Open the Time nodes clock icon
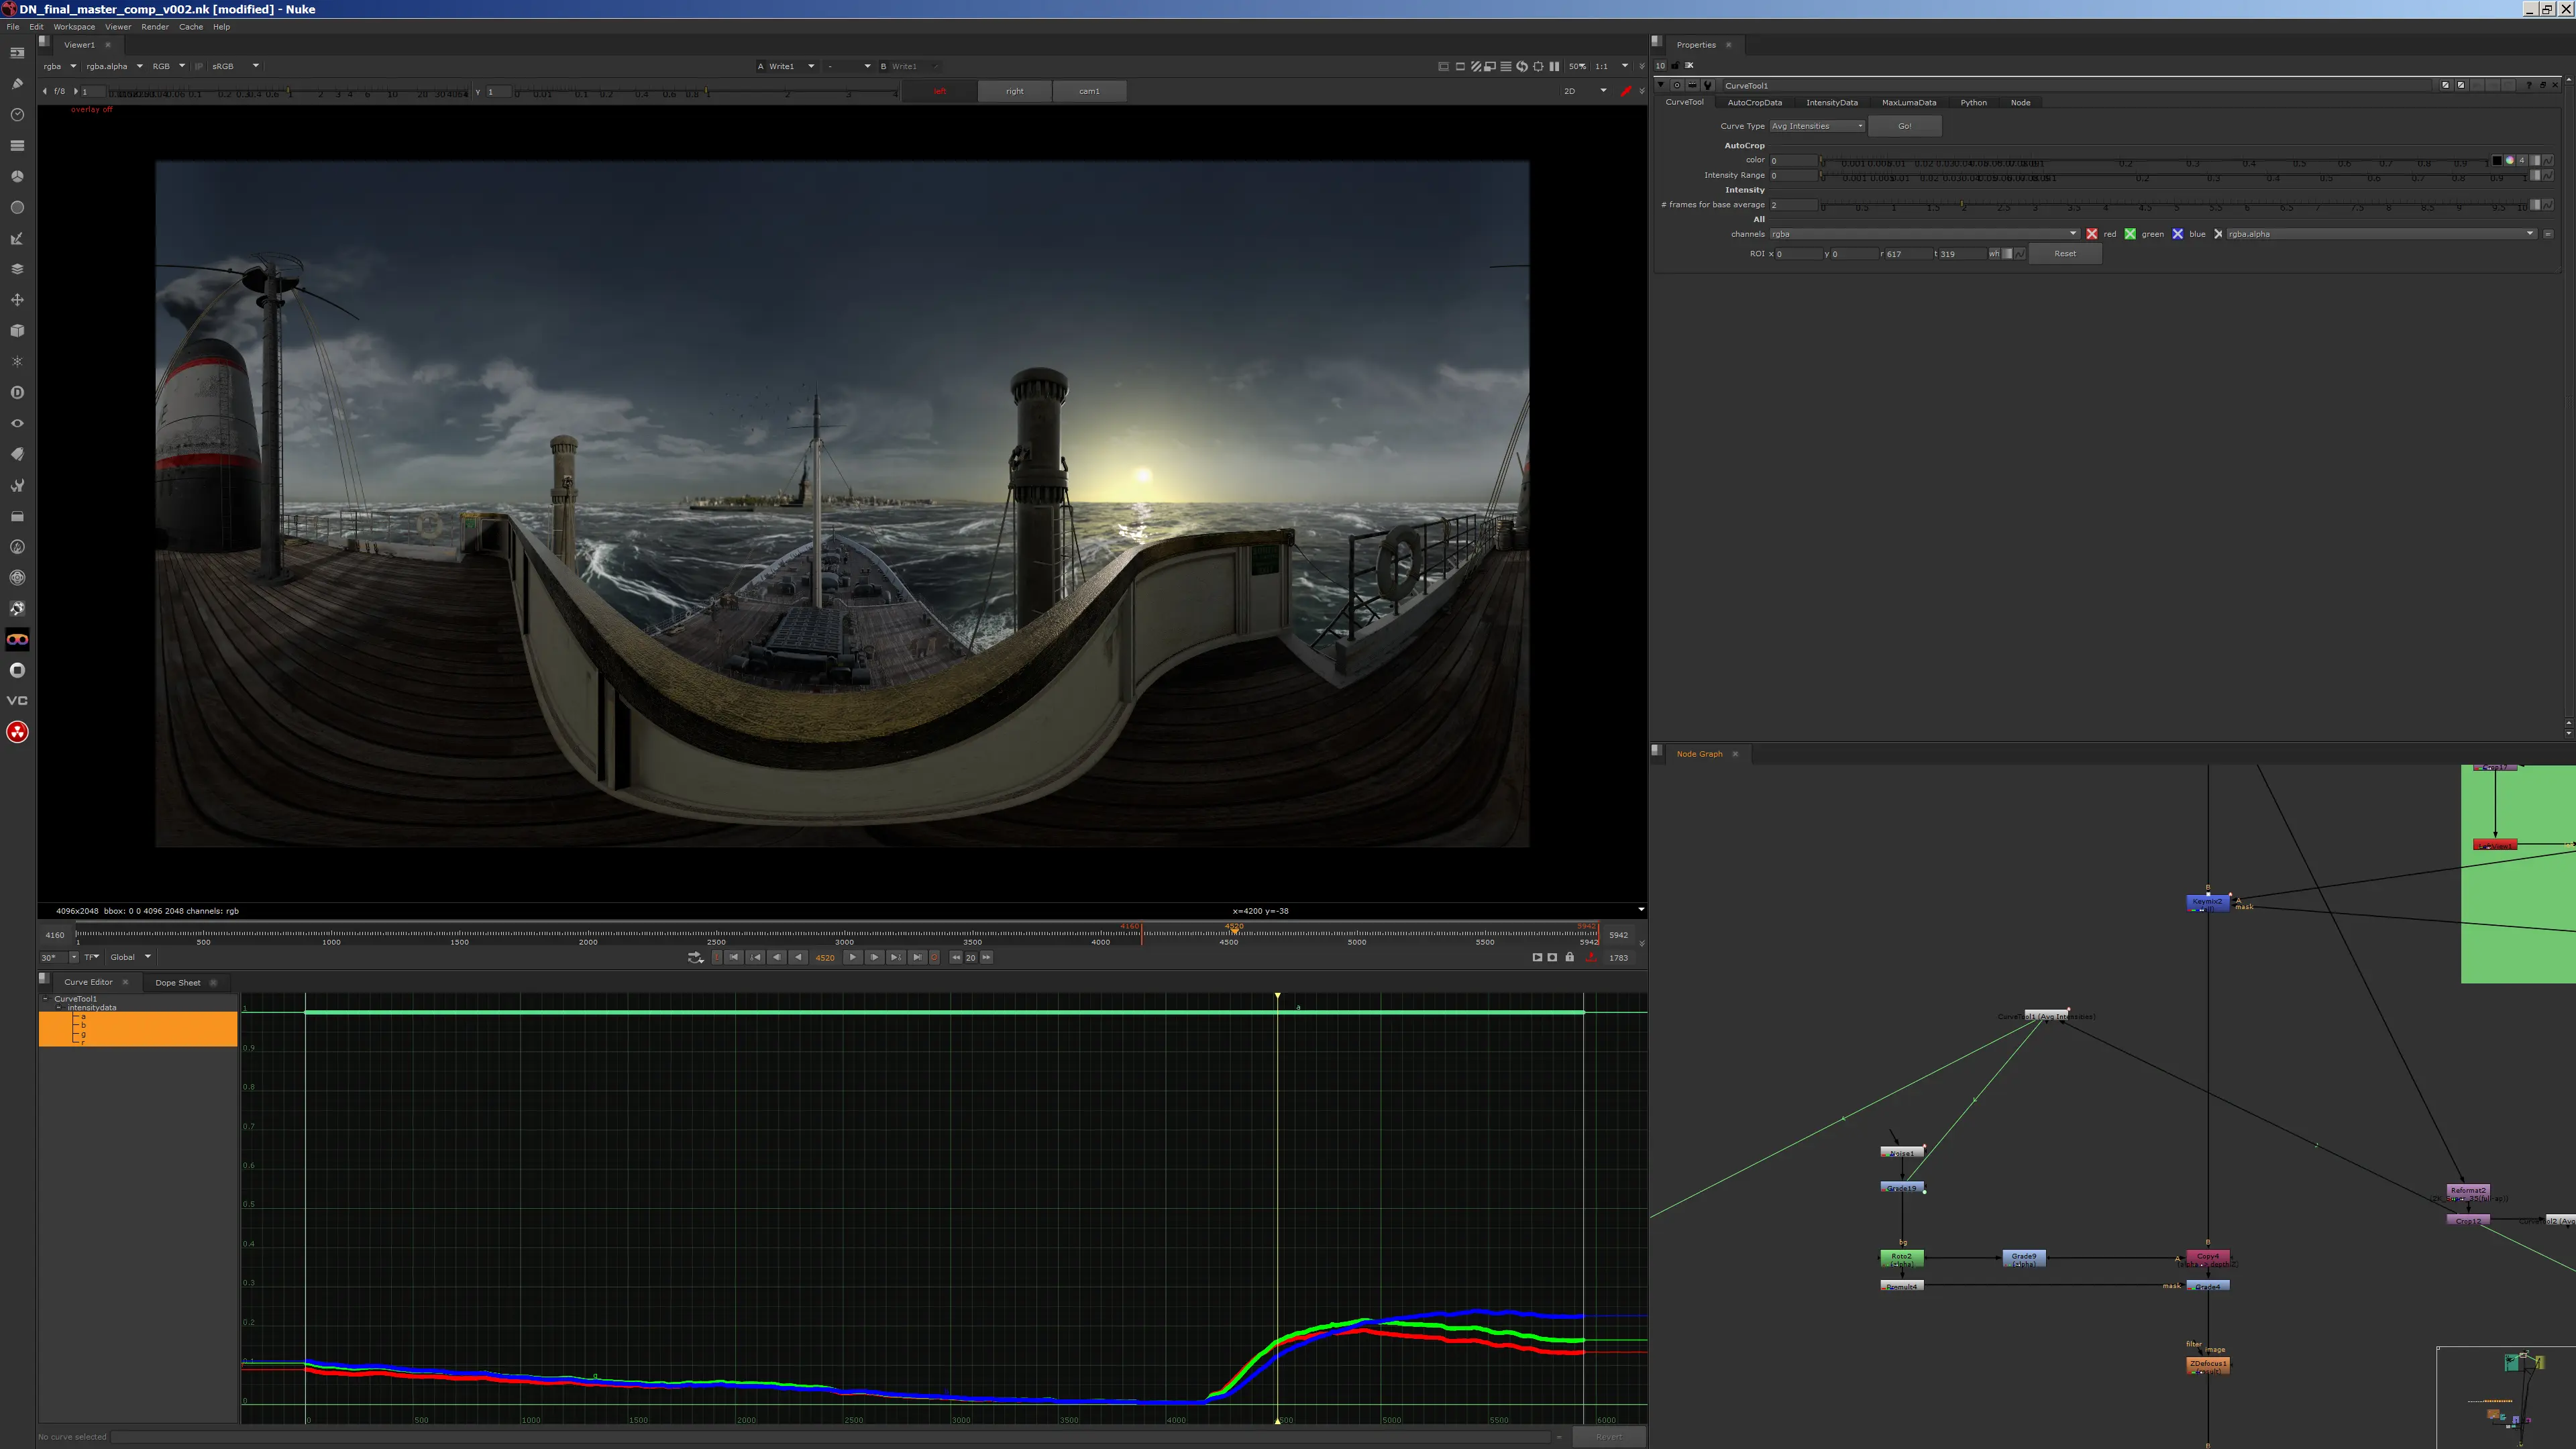This screenshot has height=1449, width=2576. [x=17, y=115]
